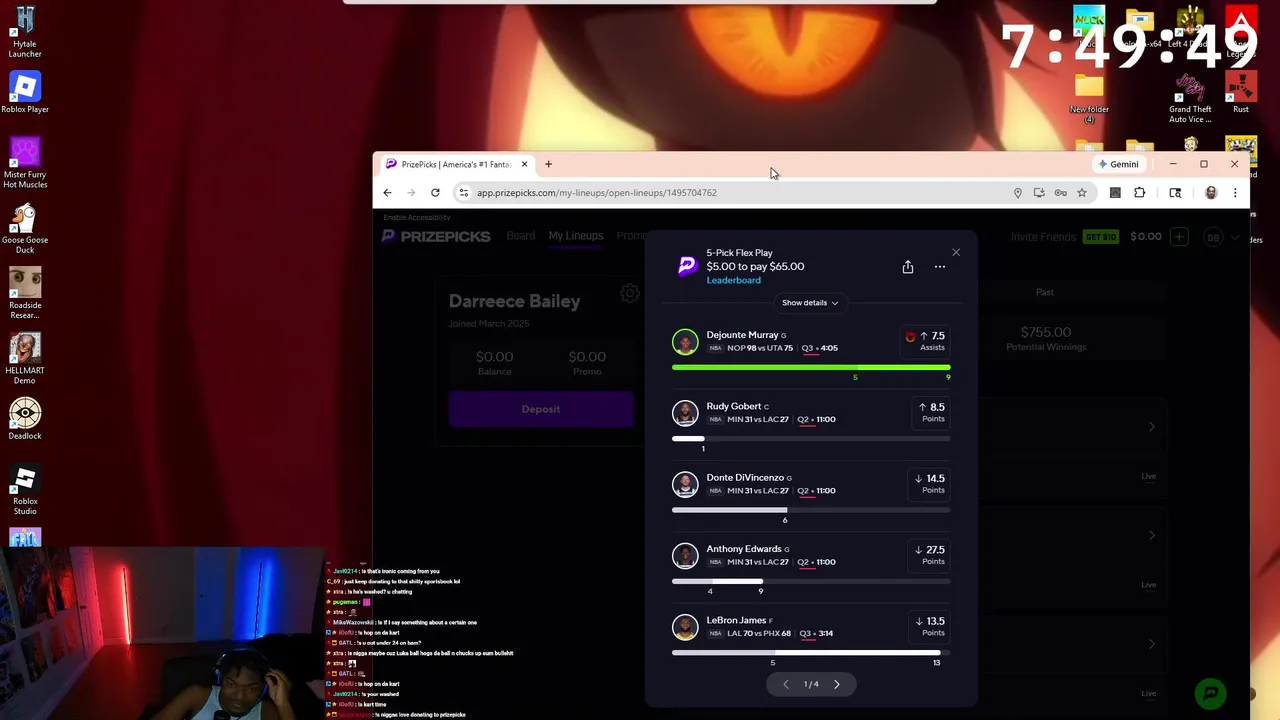Open the Gemini button in Chrome
Viewport: 1280px width, 720px height.
pyautogui.click(x=1118, y=164)
